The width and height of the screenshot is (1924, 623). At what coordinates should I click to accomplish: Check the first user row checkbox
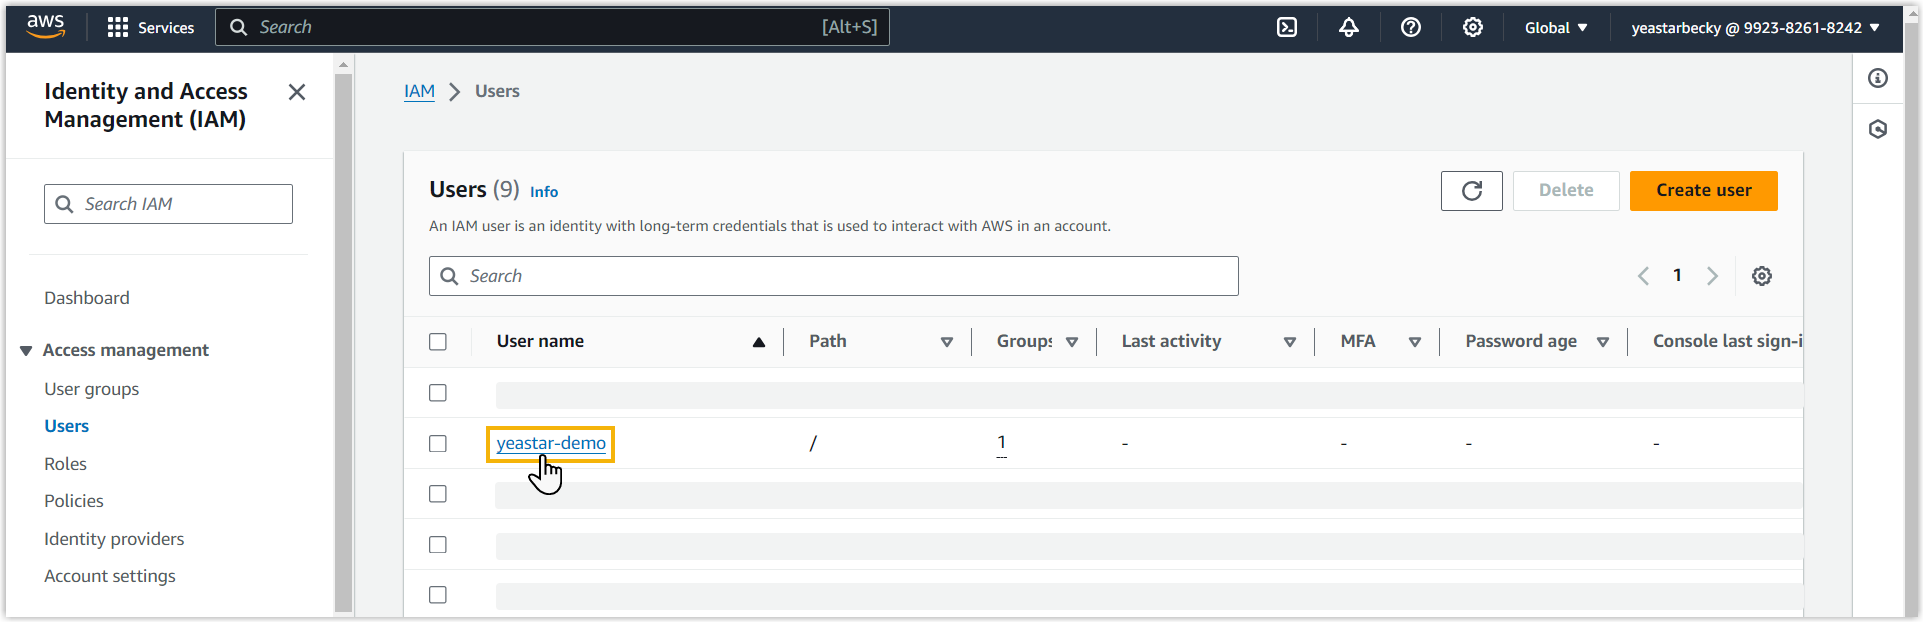point(438,393)
